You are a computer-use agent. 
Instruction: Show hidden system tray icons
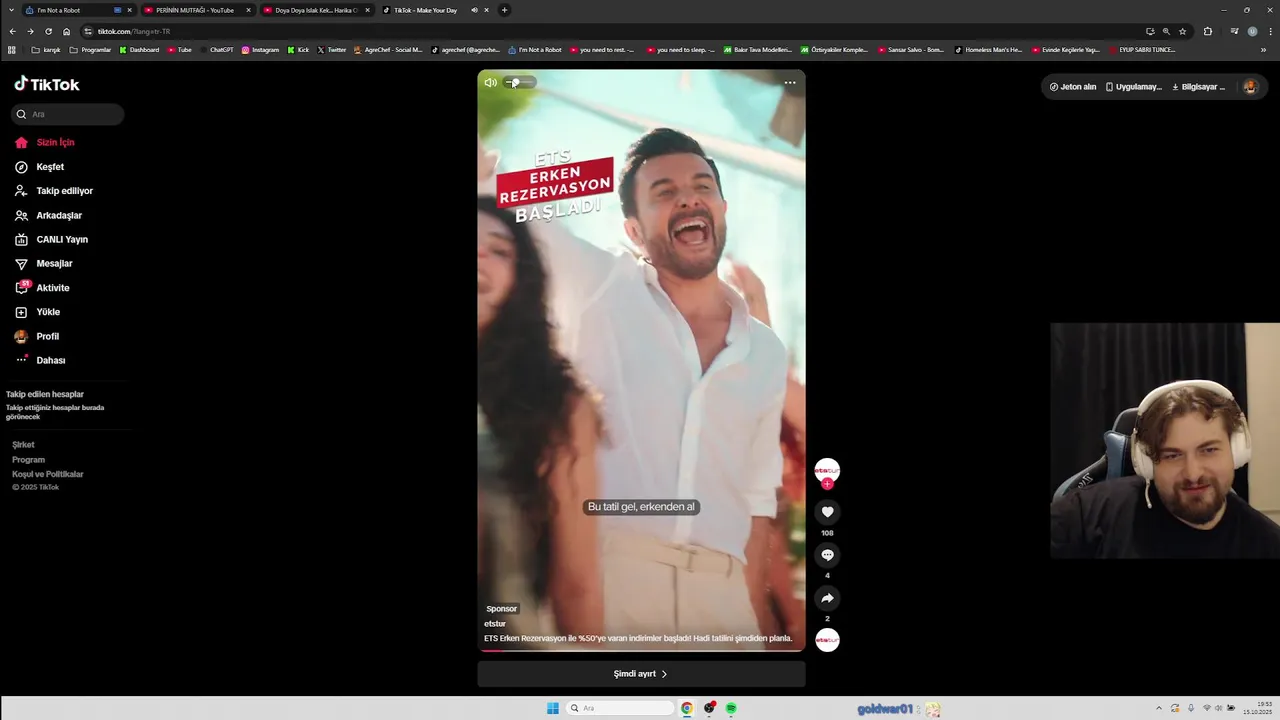pyautogui.click(x=1159, y=708)
